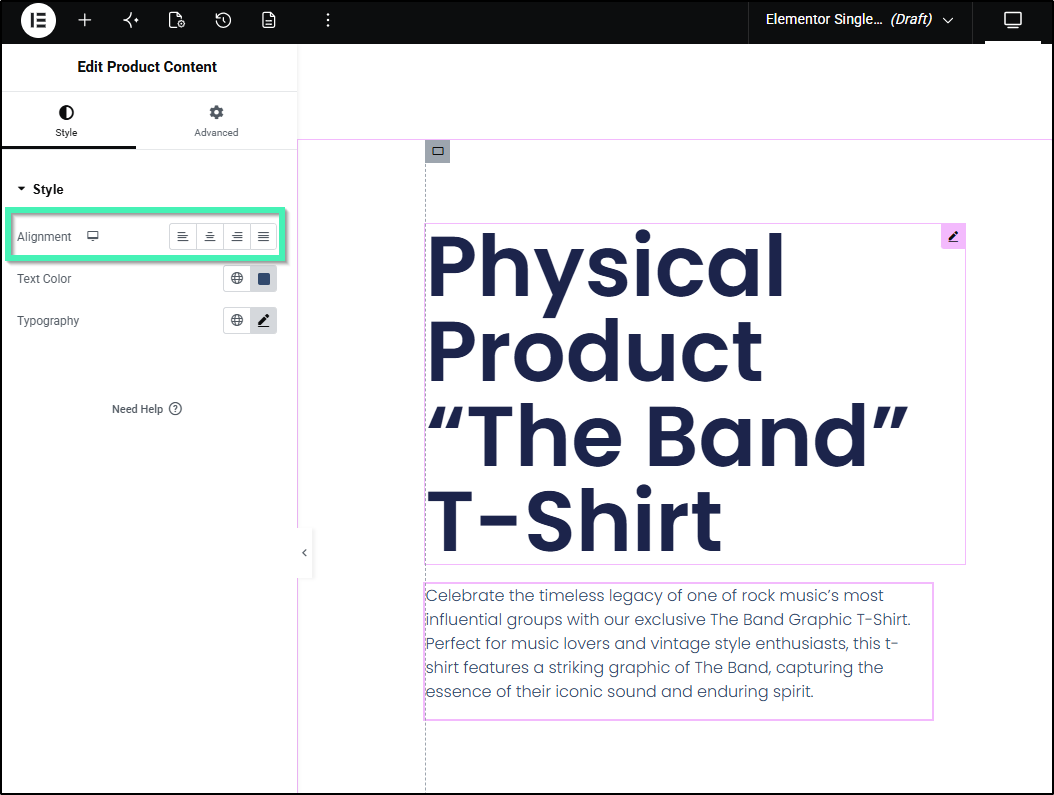
Task: Click the product title edit pencil
Action: pyautogui.click(x=953, y=236)
